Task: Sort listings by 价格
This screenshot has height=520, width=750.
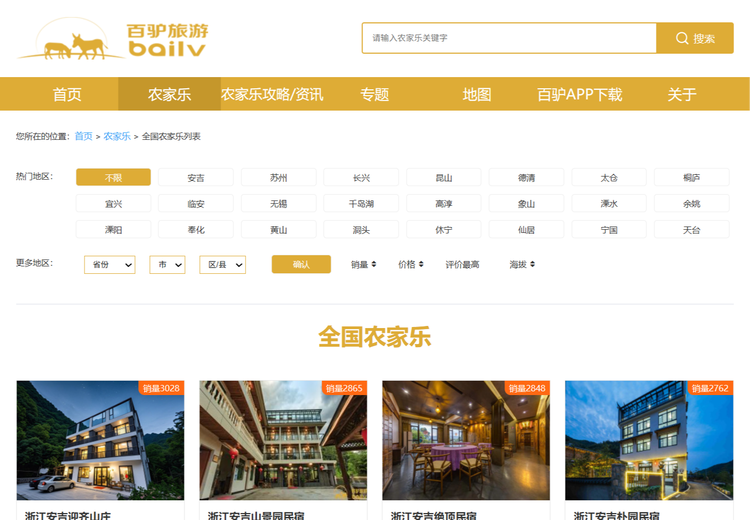Action: (x=411, y=264)
